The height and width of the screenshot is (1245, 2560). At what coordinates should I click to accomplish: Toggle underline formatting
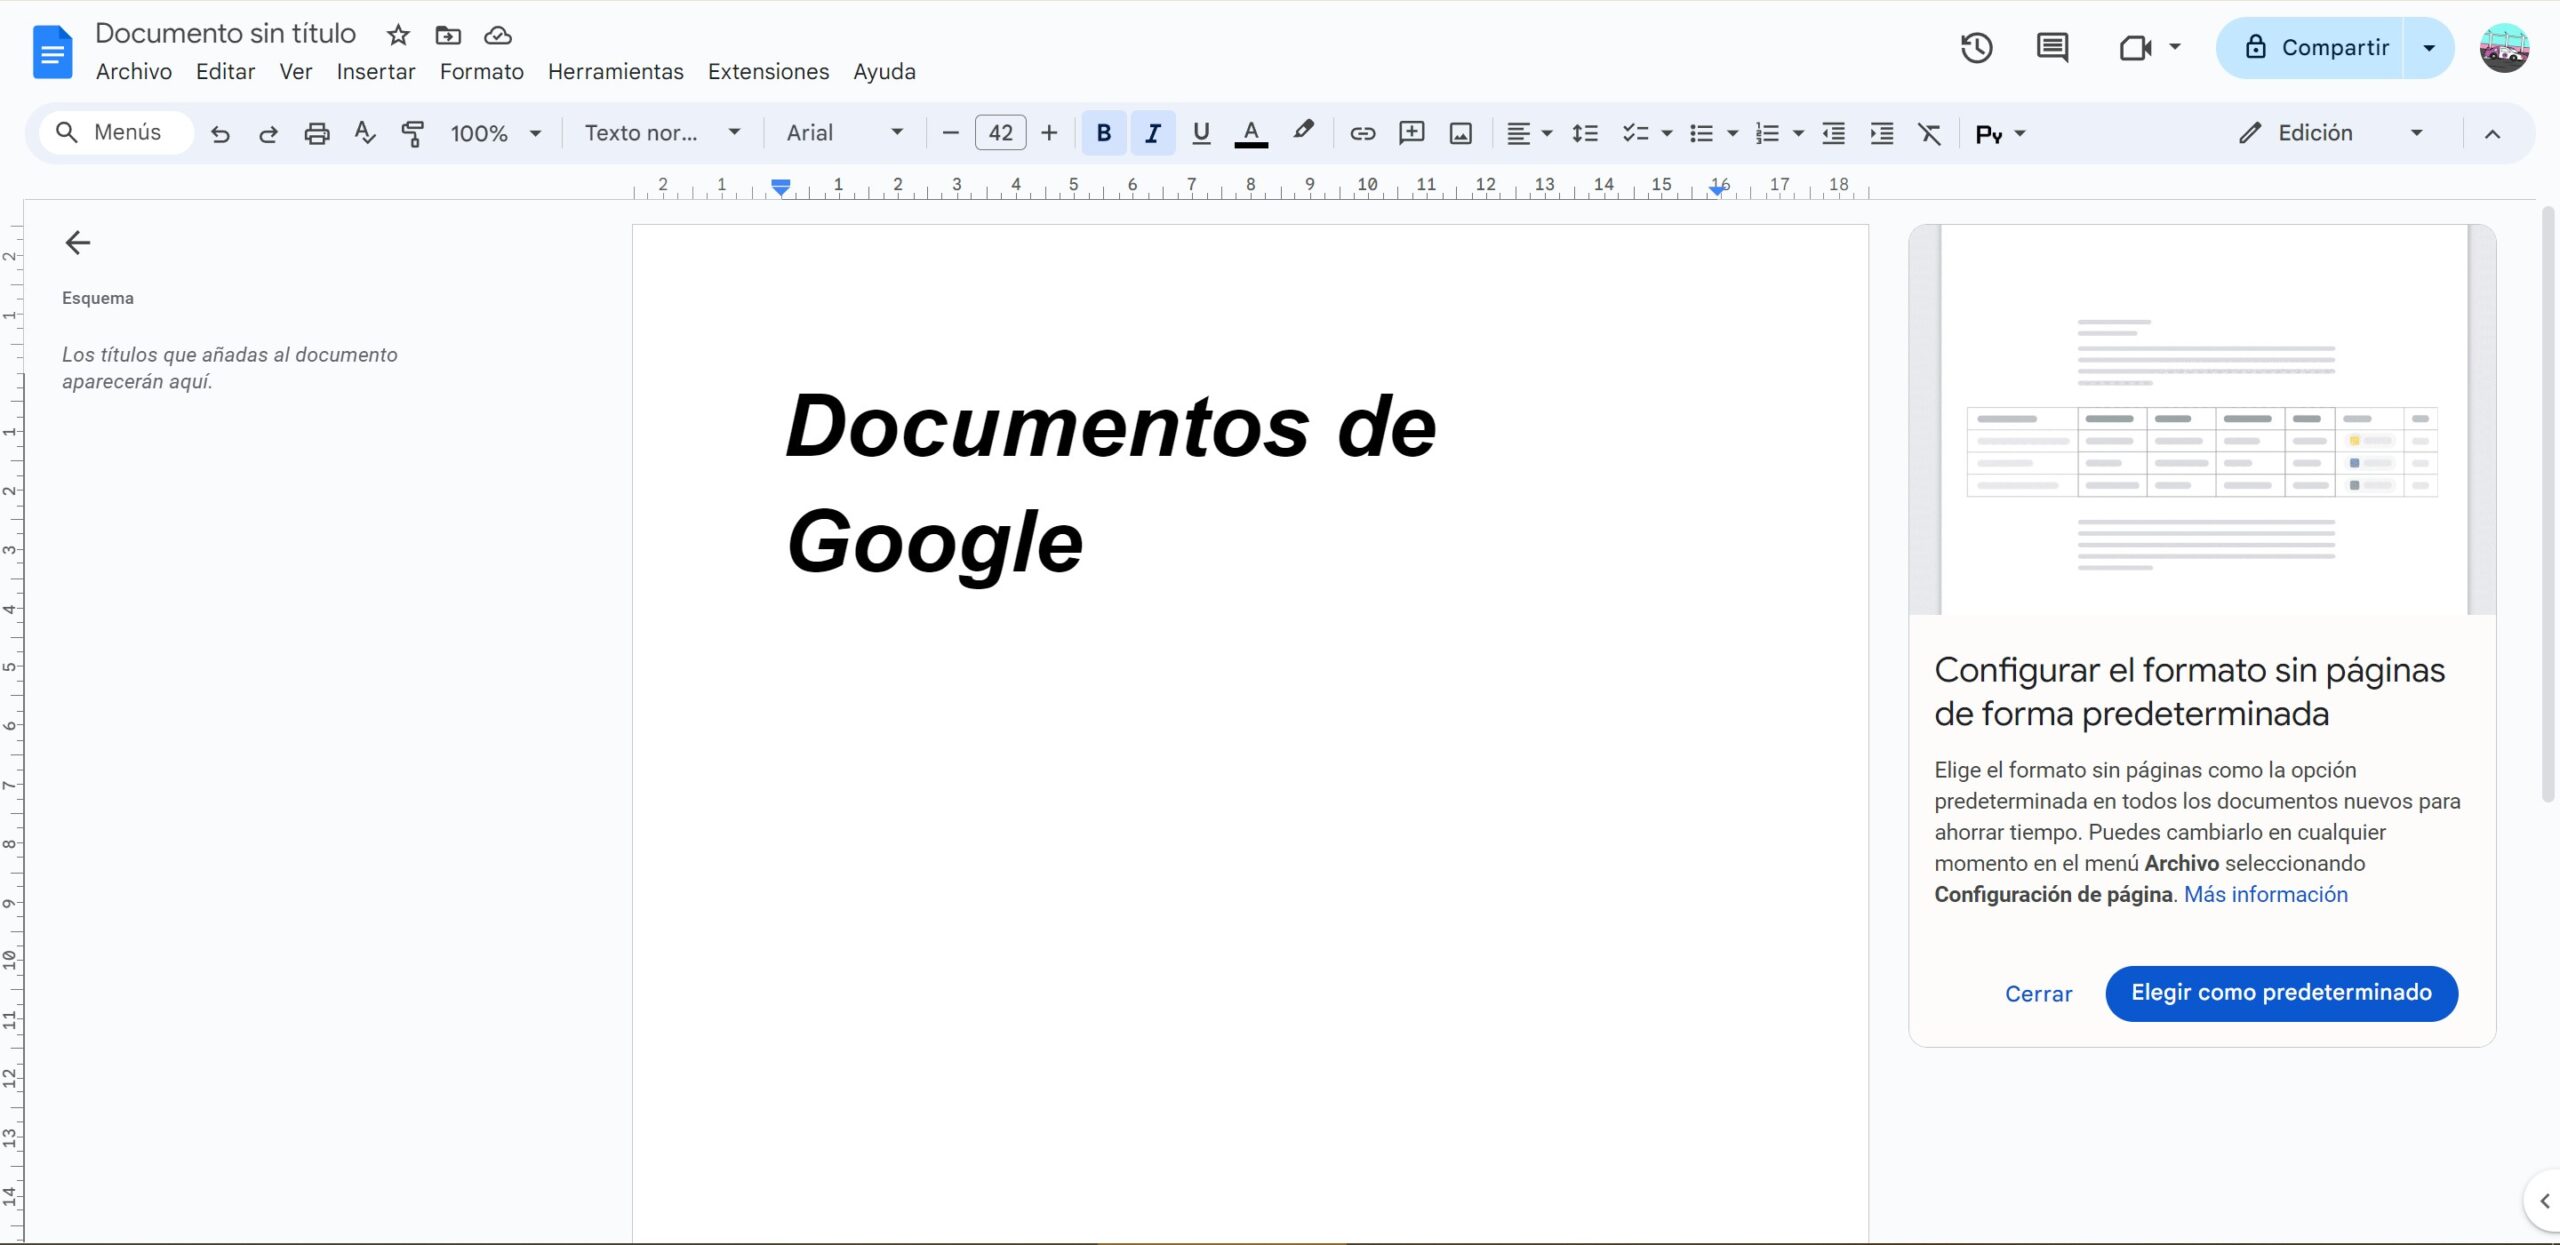click(1201, 133)
